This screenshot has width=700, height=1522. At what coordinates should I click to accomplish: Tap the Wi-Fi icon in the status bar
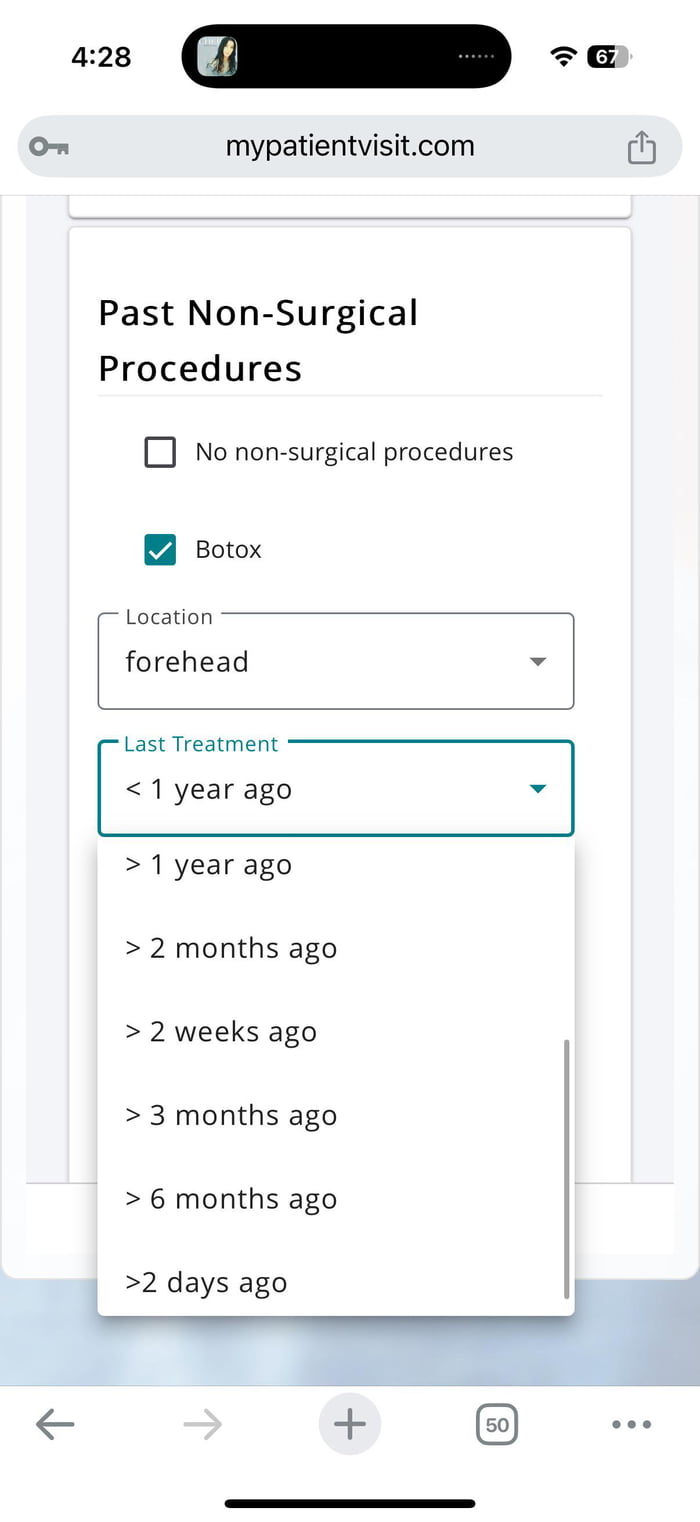563,57
